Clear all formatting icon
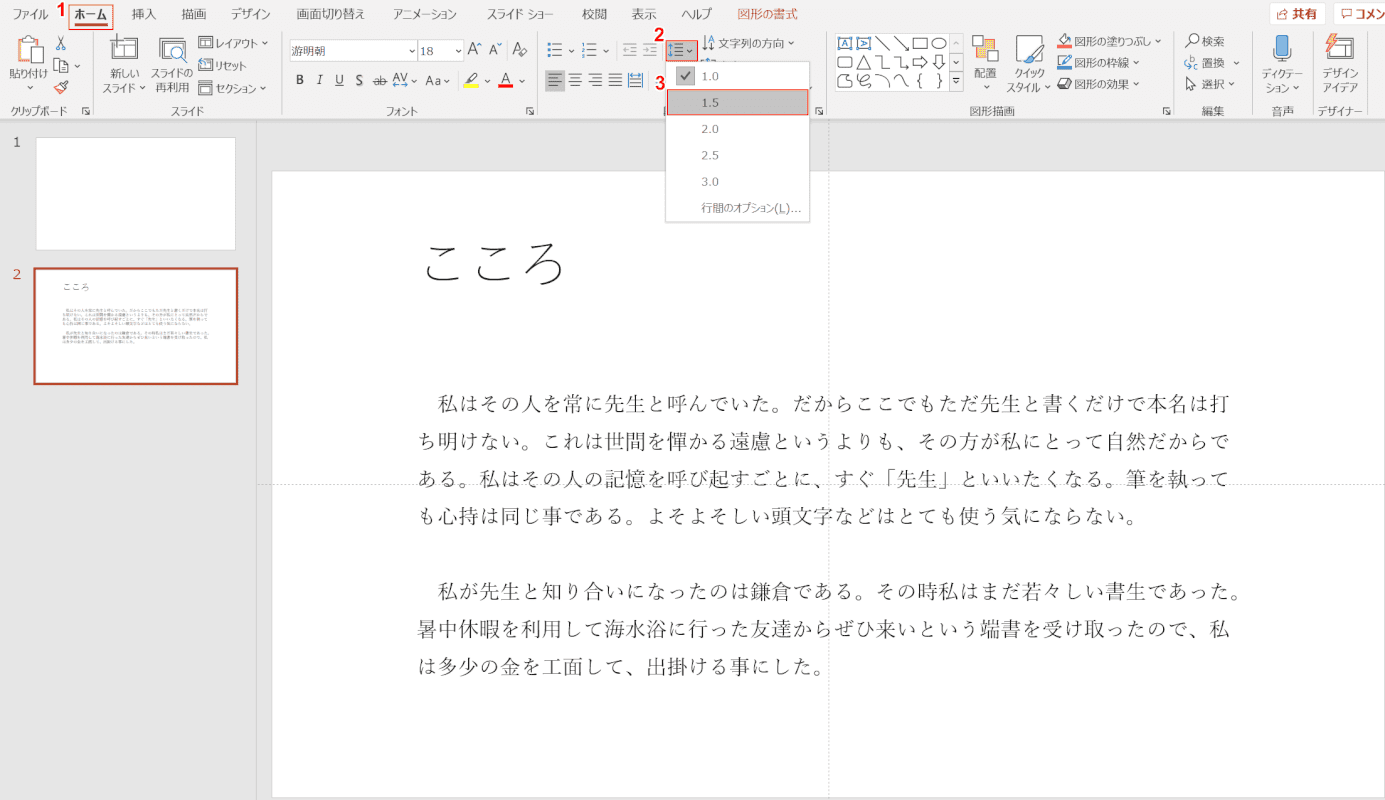 click(519, 49)
